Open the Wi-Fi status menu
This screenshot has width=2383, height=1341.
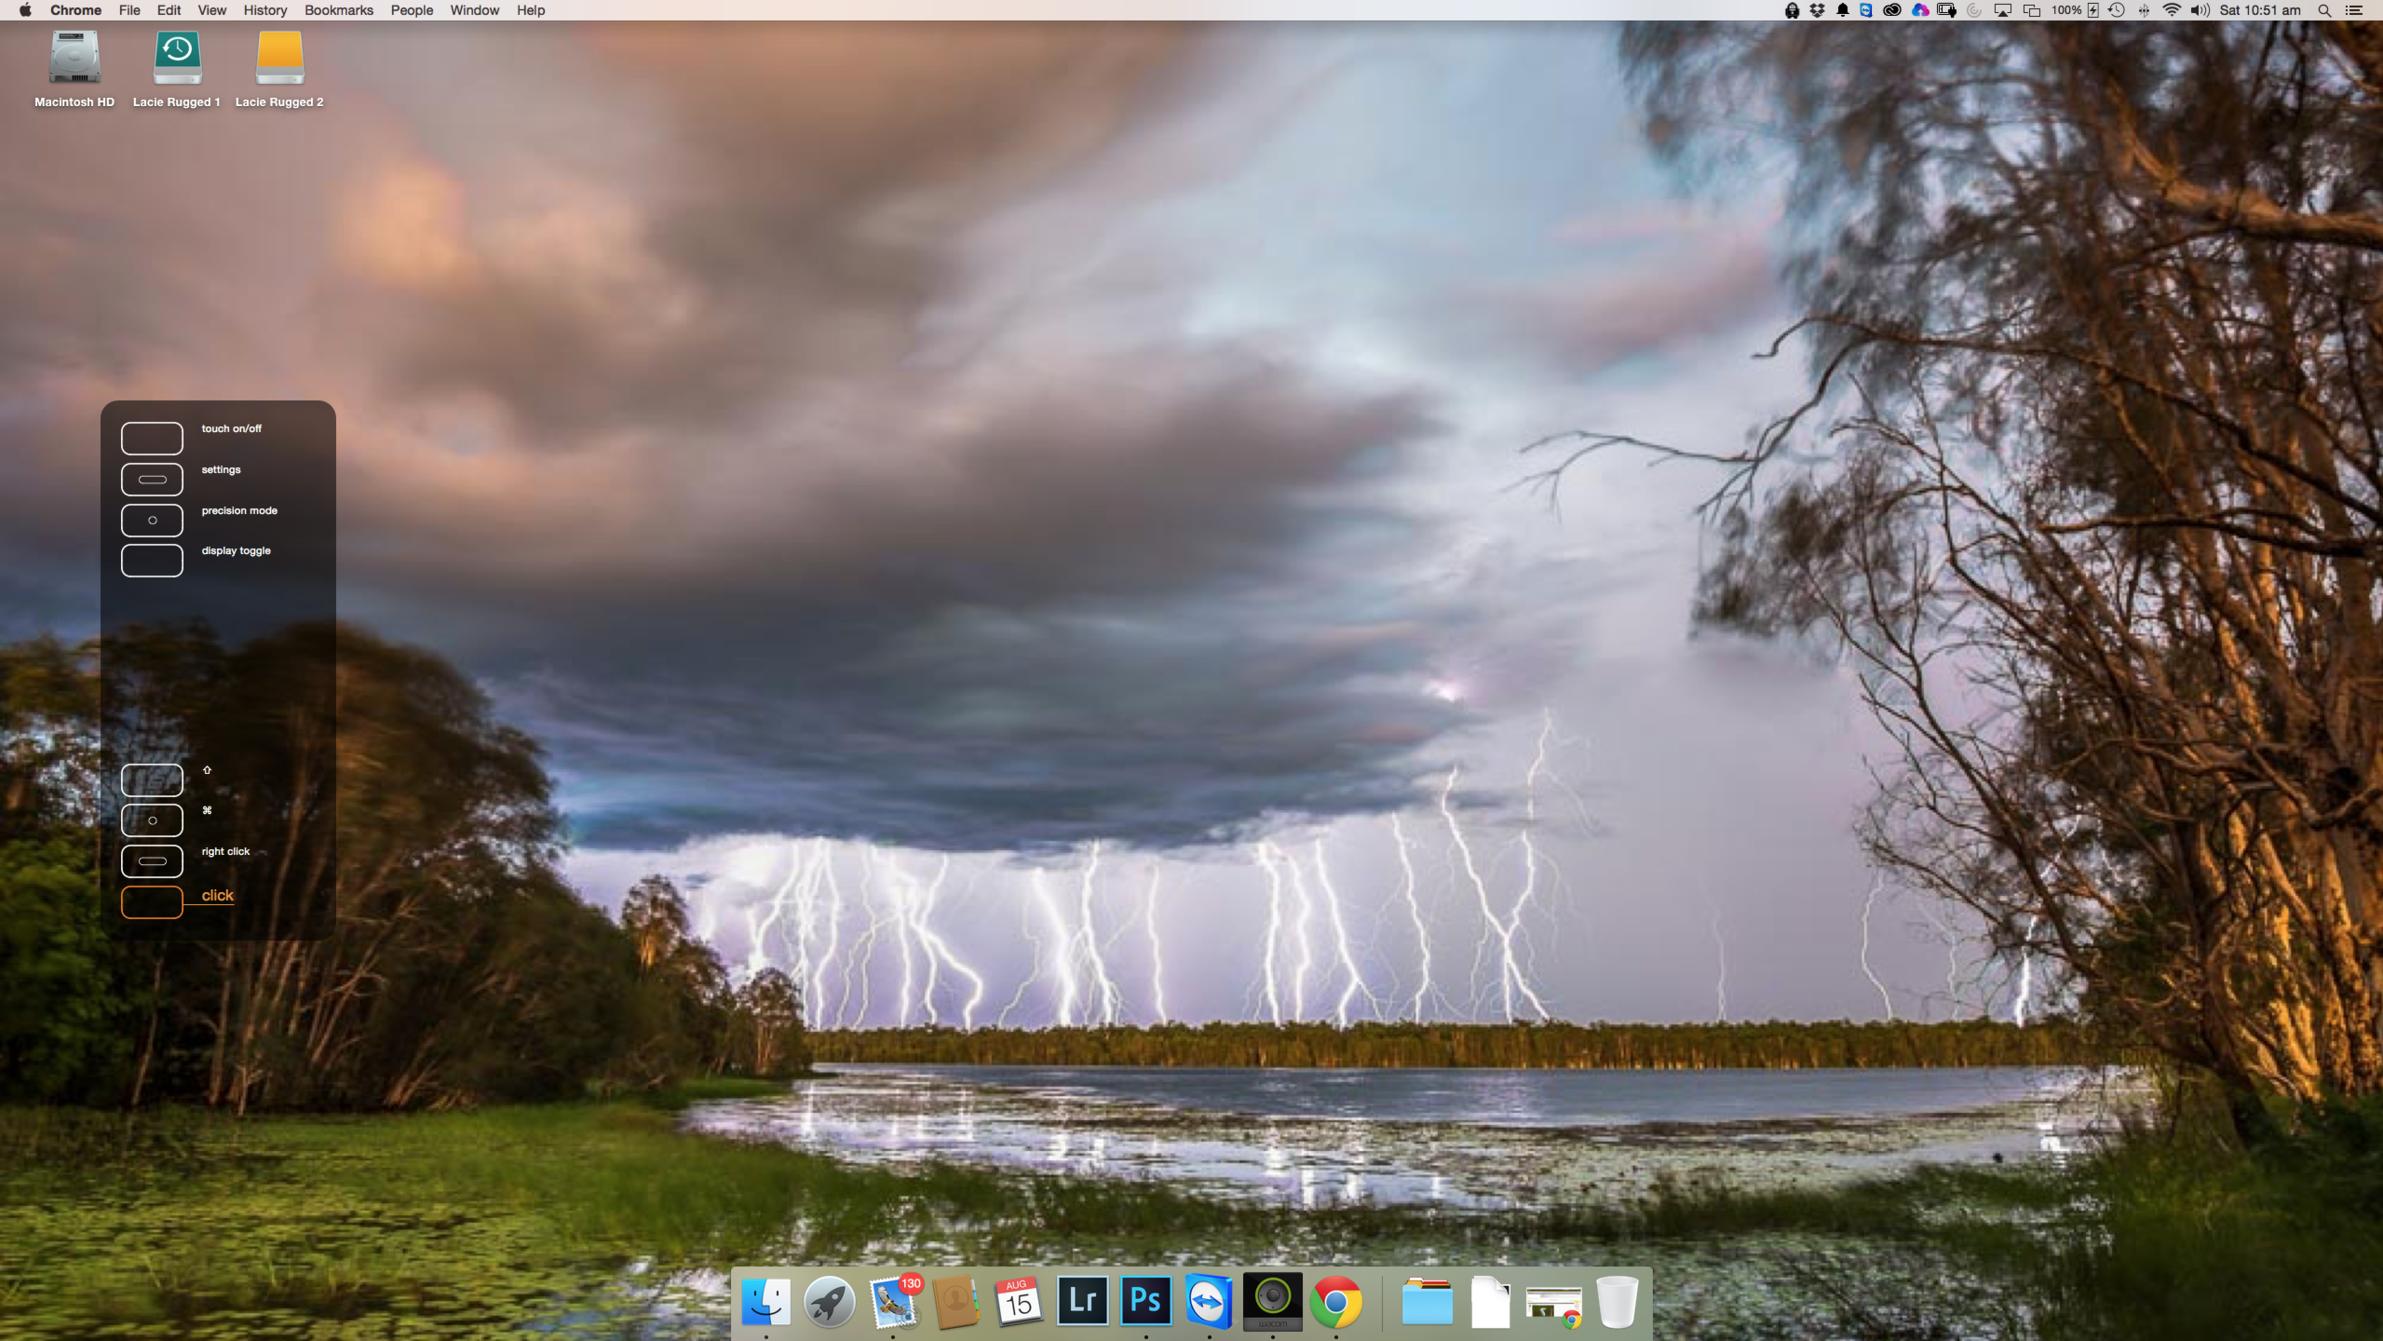pos(2171,10)
